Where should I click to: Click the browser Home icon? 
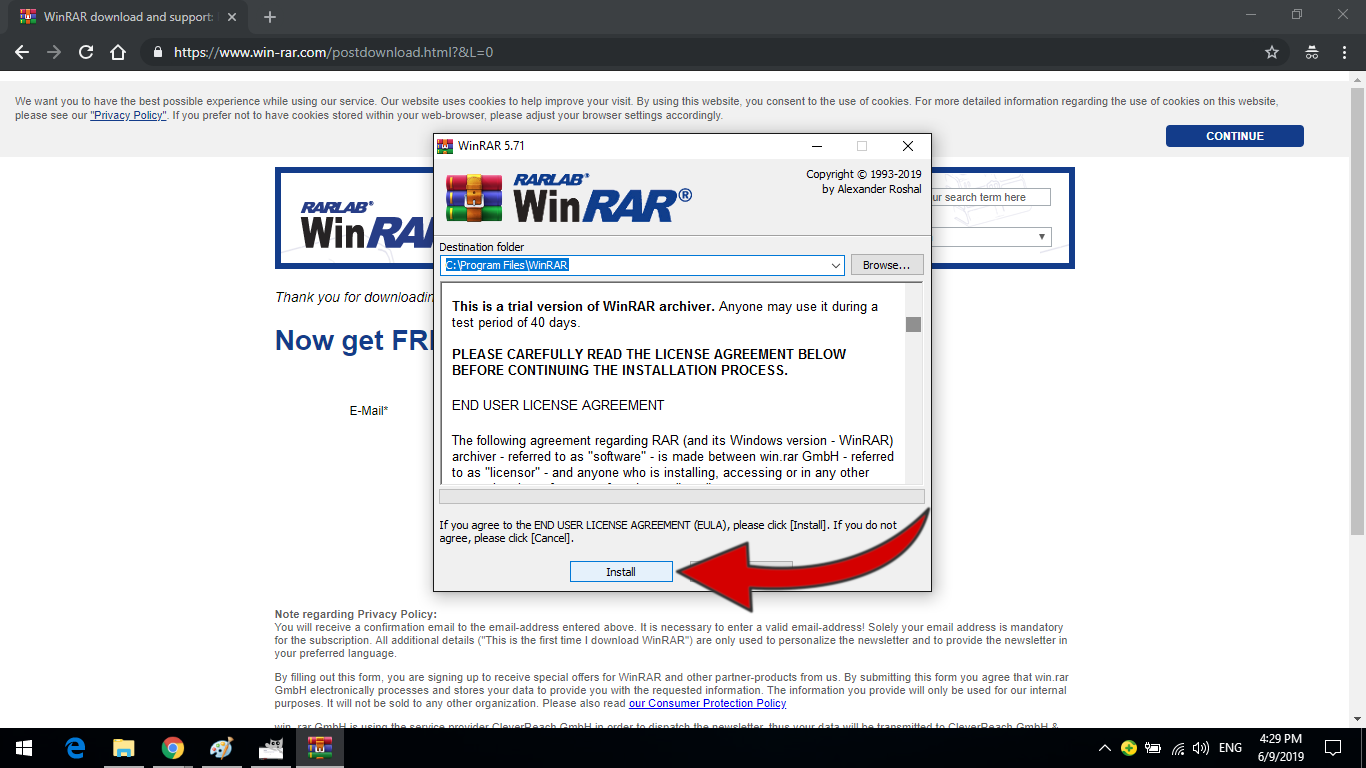coord(118,52)
